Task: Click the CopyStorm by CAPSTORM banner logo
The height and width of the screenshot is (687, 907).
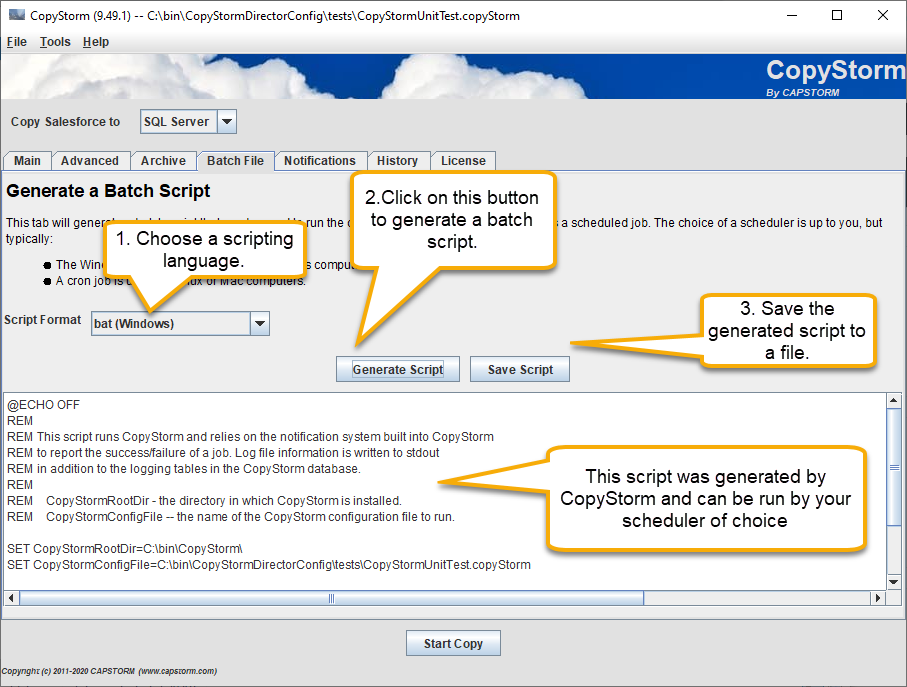Action: click(835, 77)
